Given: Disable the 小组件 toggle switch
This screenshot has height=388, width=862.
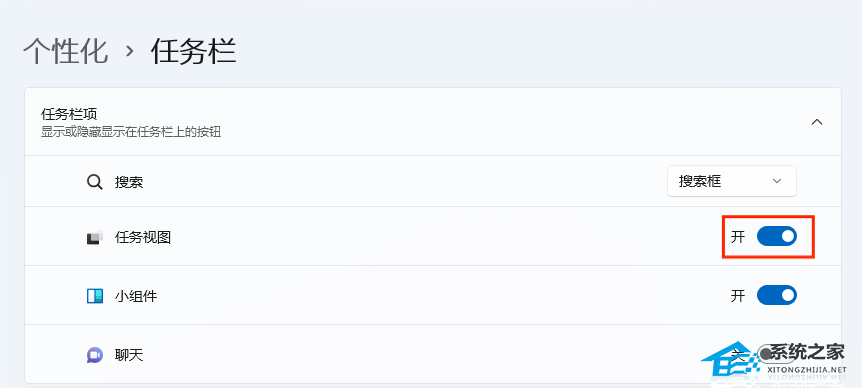Looking at the screenshot, I should 776,295.
